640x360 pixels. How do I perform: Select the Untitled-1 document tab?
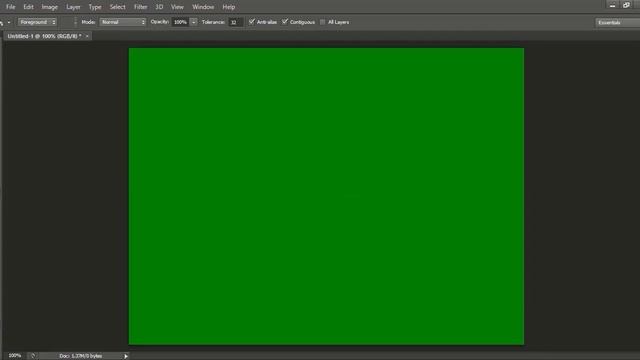44,36
